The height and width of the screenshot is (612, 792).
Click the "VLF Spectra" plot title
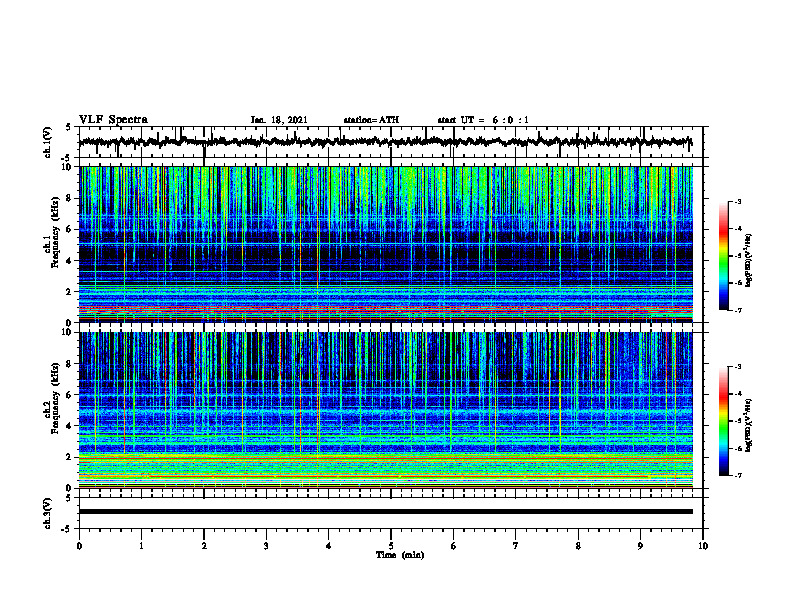(113, 120)
